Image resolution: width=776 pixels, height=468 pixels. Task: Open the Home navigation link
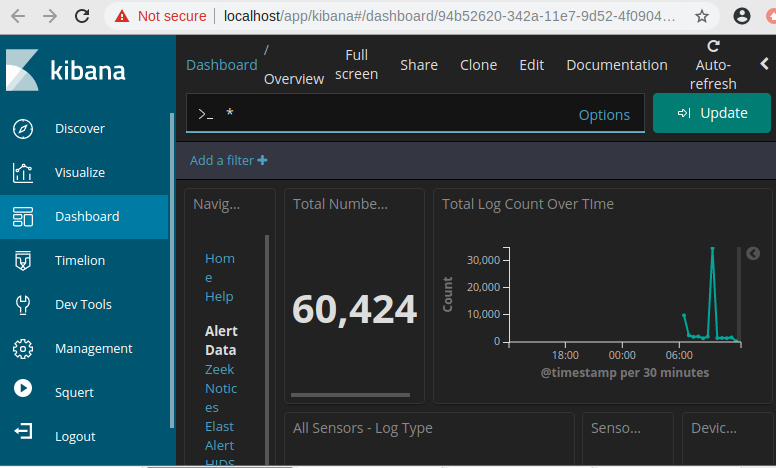coord(220,268)
